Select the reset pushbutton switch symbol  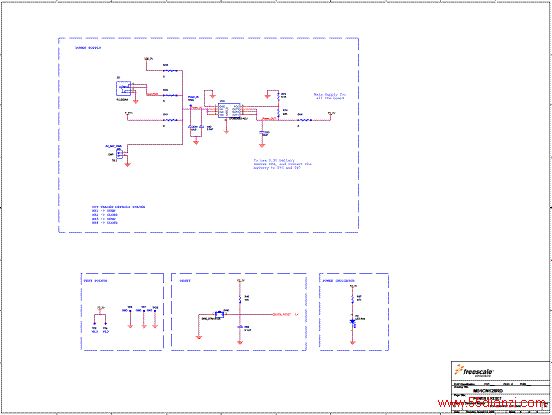pyautogui.click(x=219, y=314)
